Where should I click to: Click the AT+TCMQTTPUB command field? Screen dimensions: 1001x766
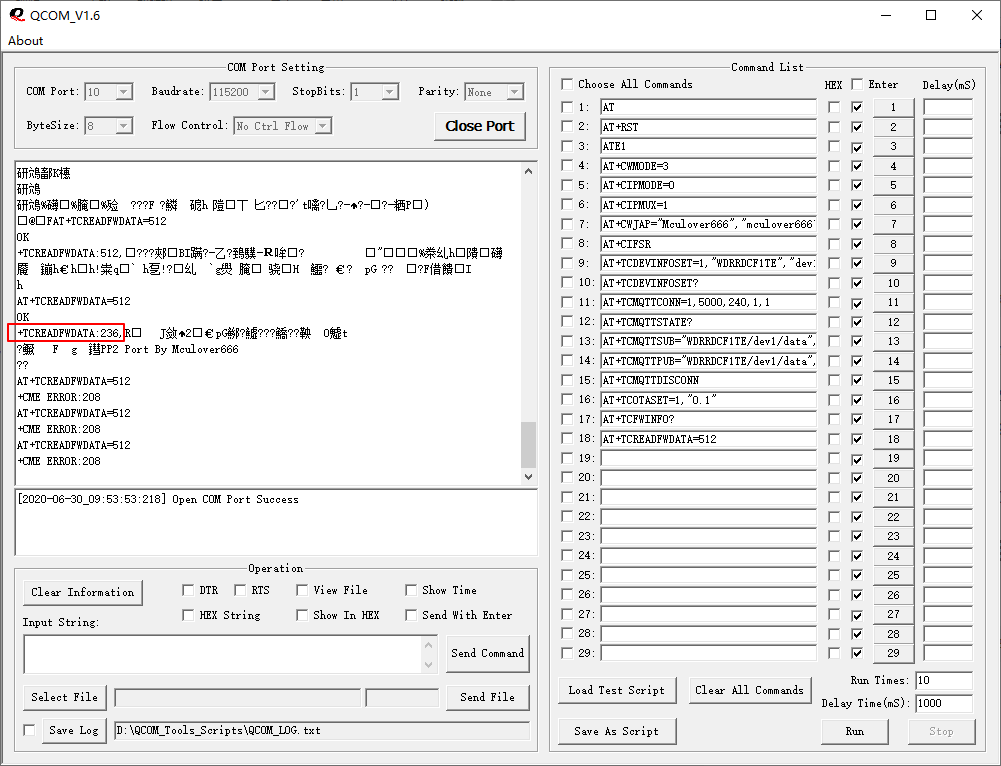708,361
